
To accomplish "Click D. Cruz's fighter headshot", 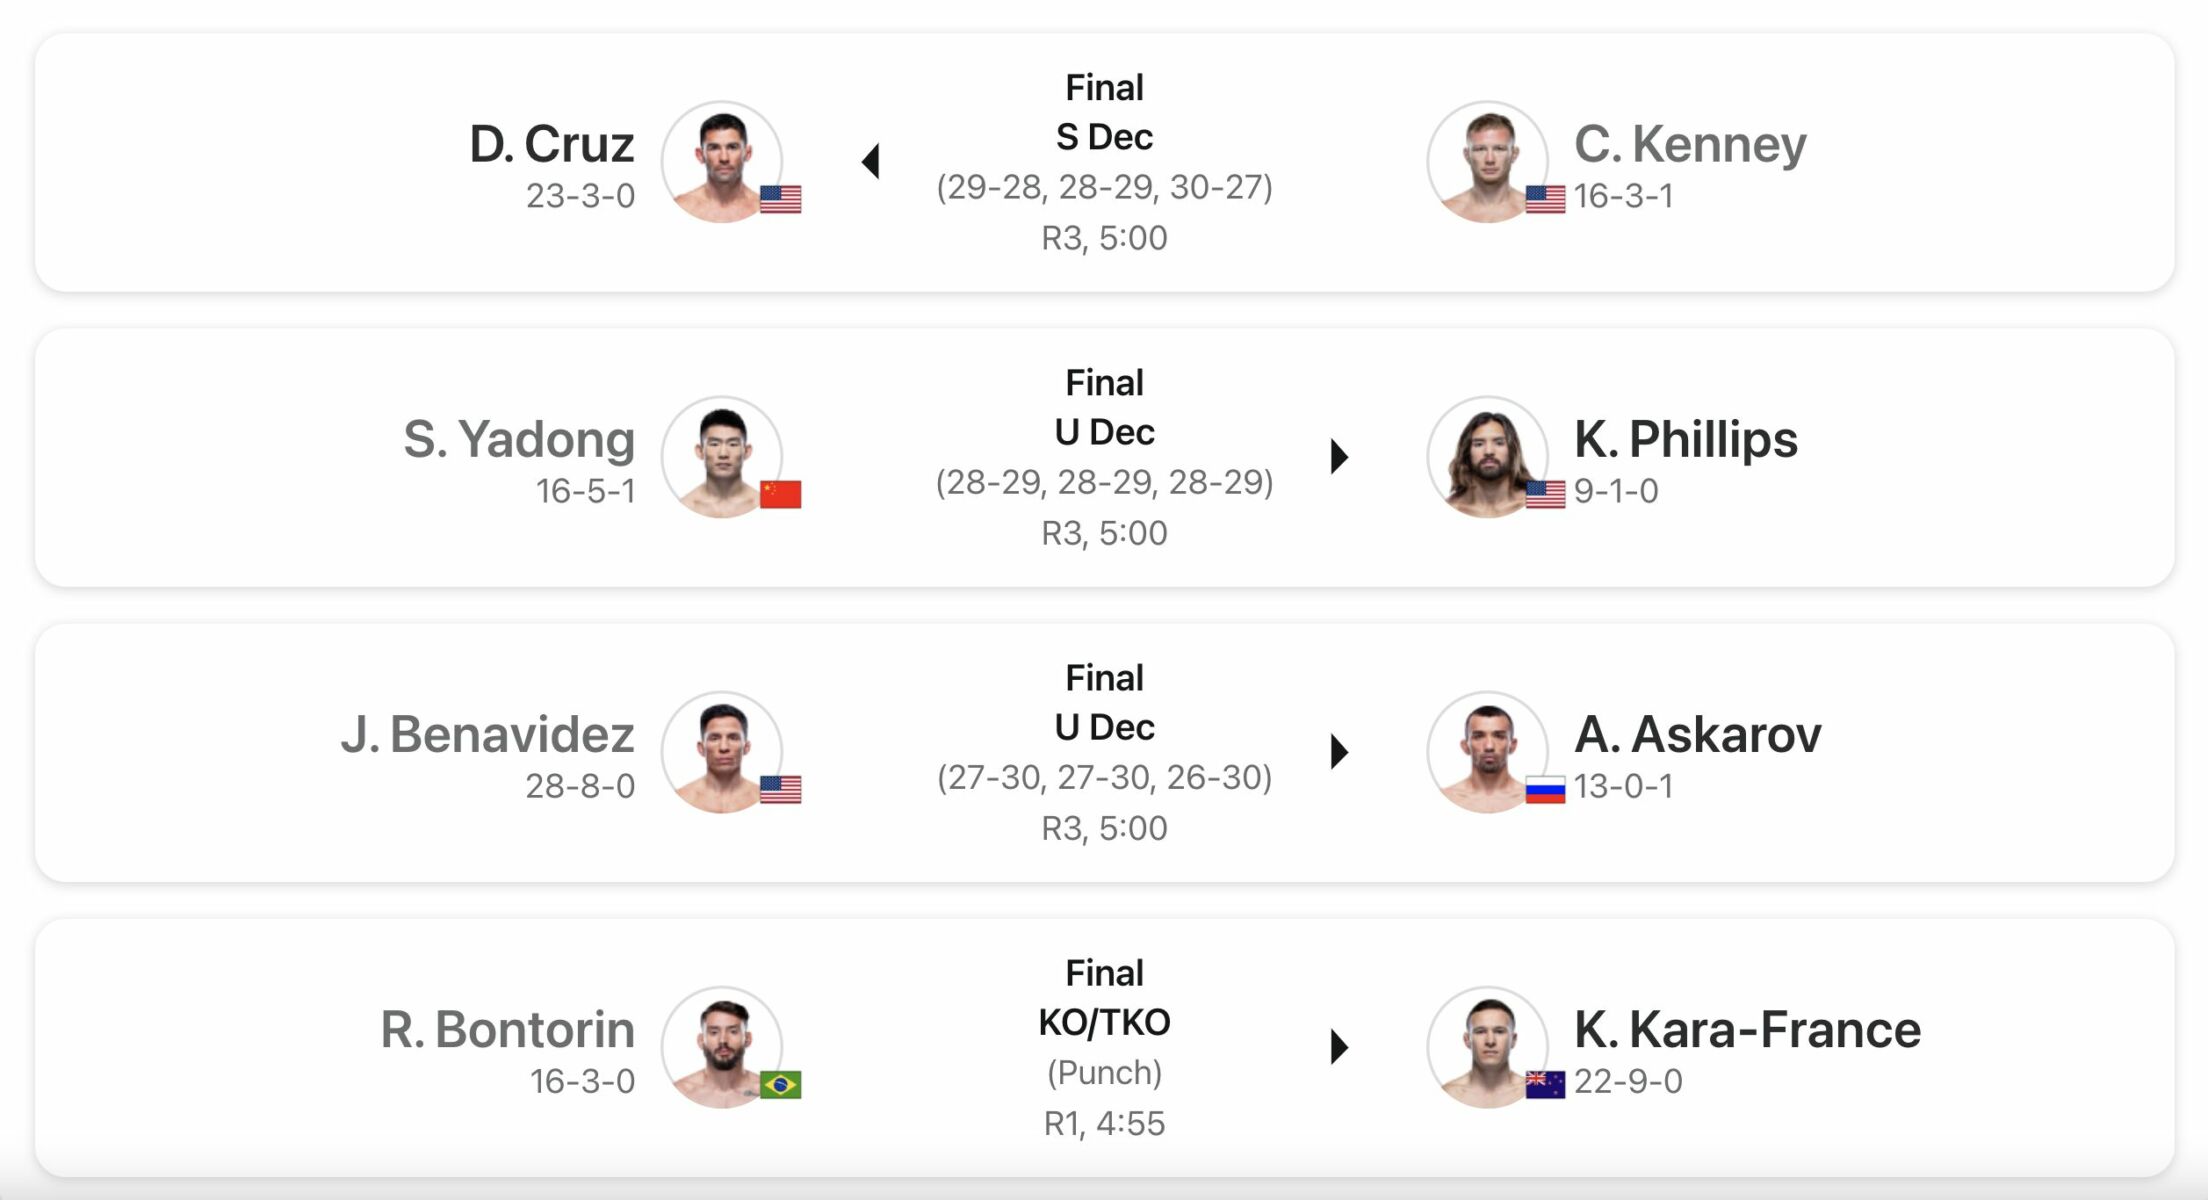I will [722, 161].
